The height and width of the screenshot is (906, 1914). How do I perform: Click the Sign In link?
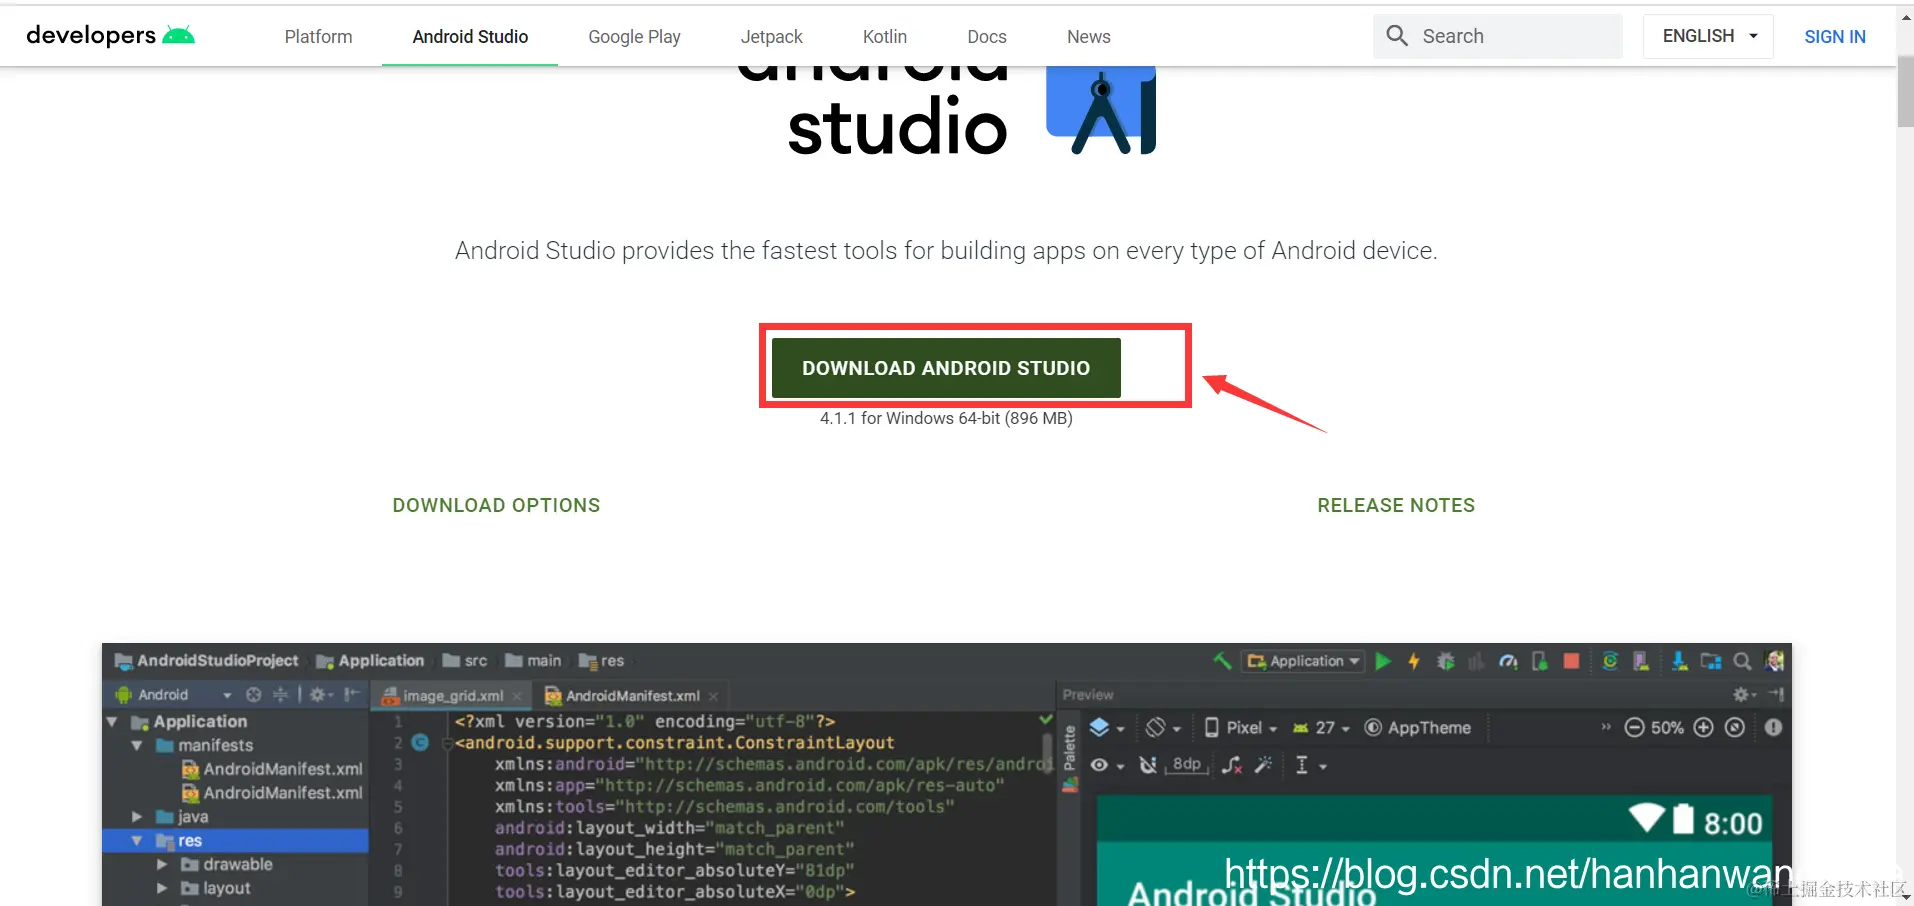pos(1835,37)
